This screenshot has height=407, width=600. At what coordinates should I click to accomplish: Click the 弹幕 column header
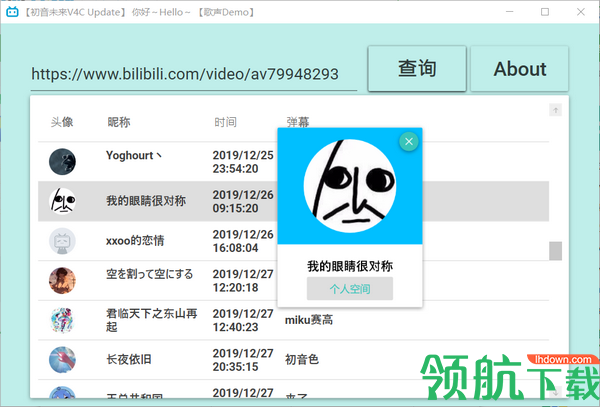click(x=298, y=122)
